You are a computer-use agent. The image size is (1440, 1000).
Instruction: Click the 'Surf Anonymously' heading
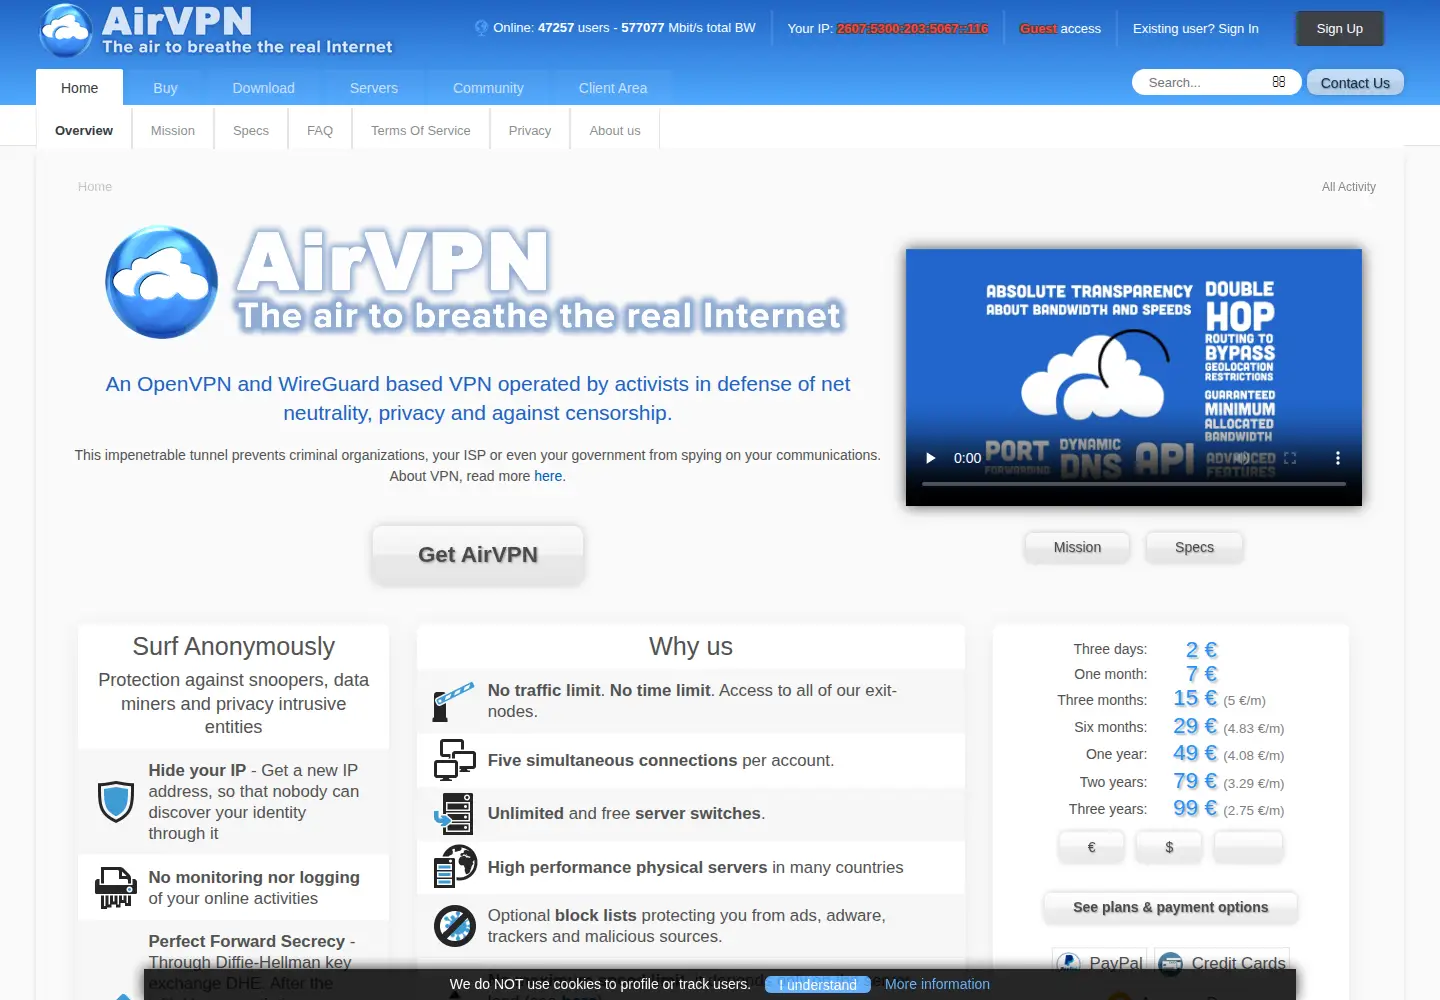(234, 646)
